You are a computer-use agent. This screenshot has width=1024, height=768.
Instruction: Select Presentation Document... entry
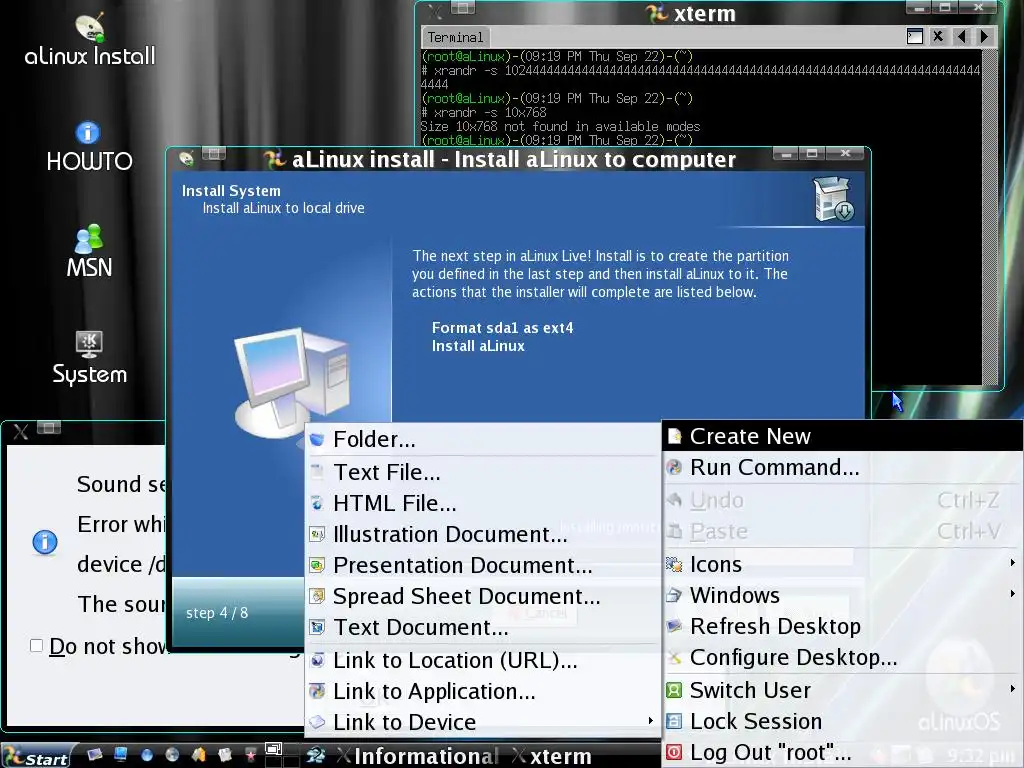pyautogui.click(x=482, y=565)
